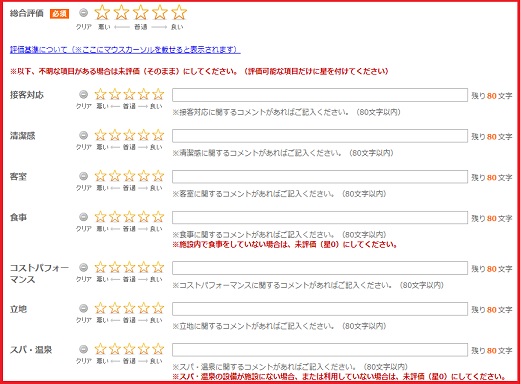Image resolution: width=521 pixels, height=384 pixels.
Task: Click the 必須 required badge
Action: click(59, 14)
